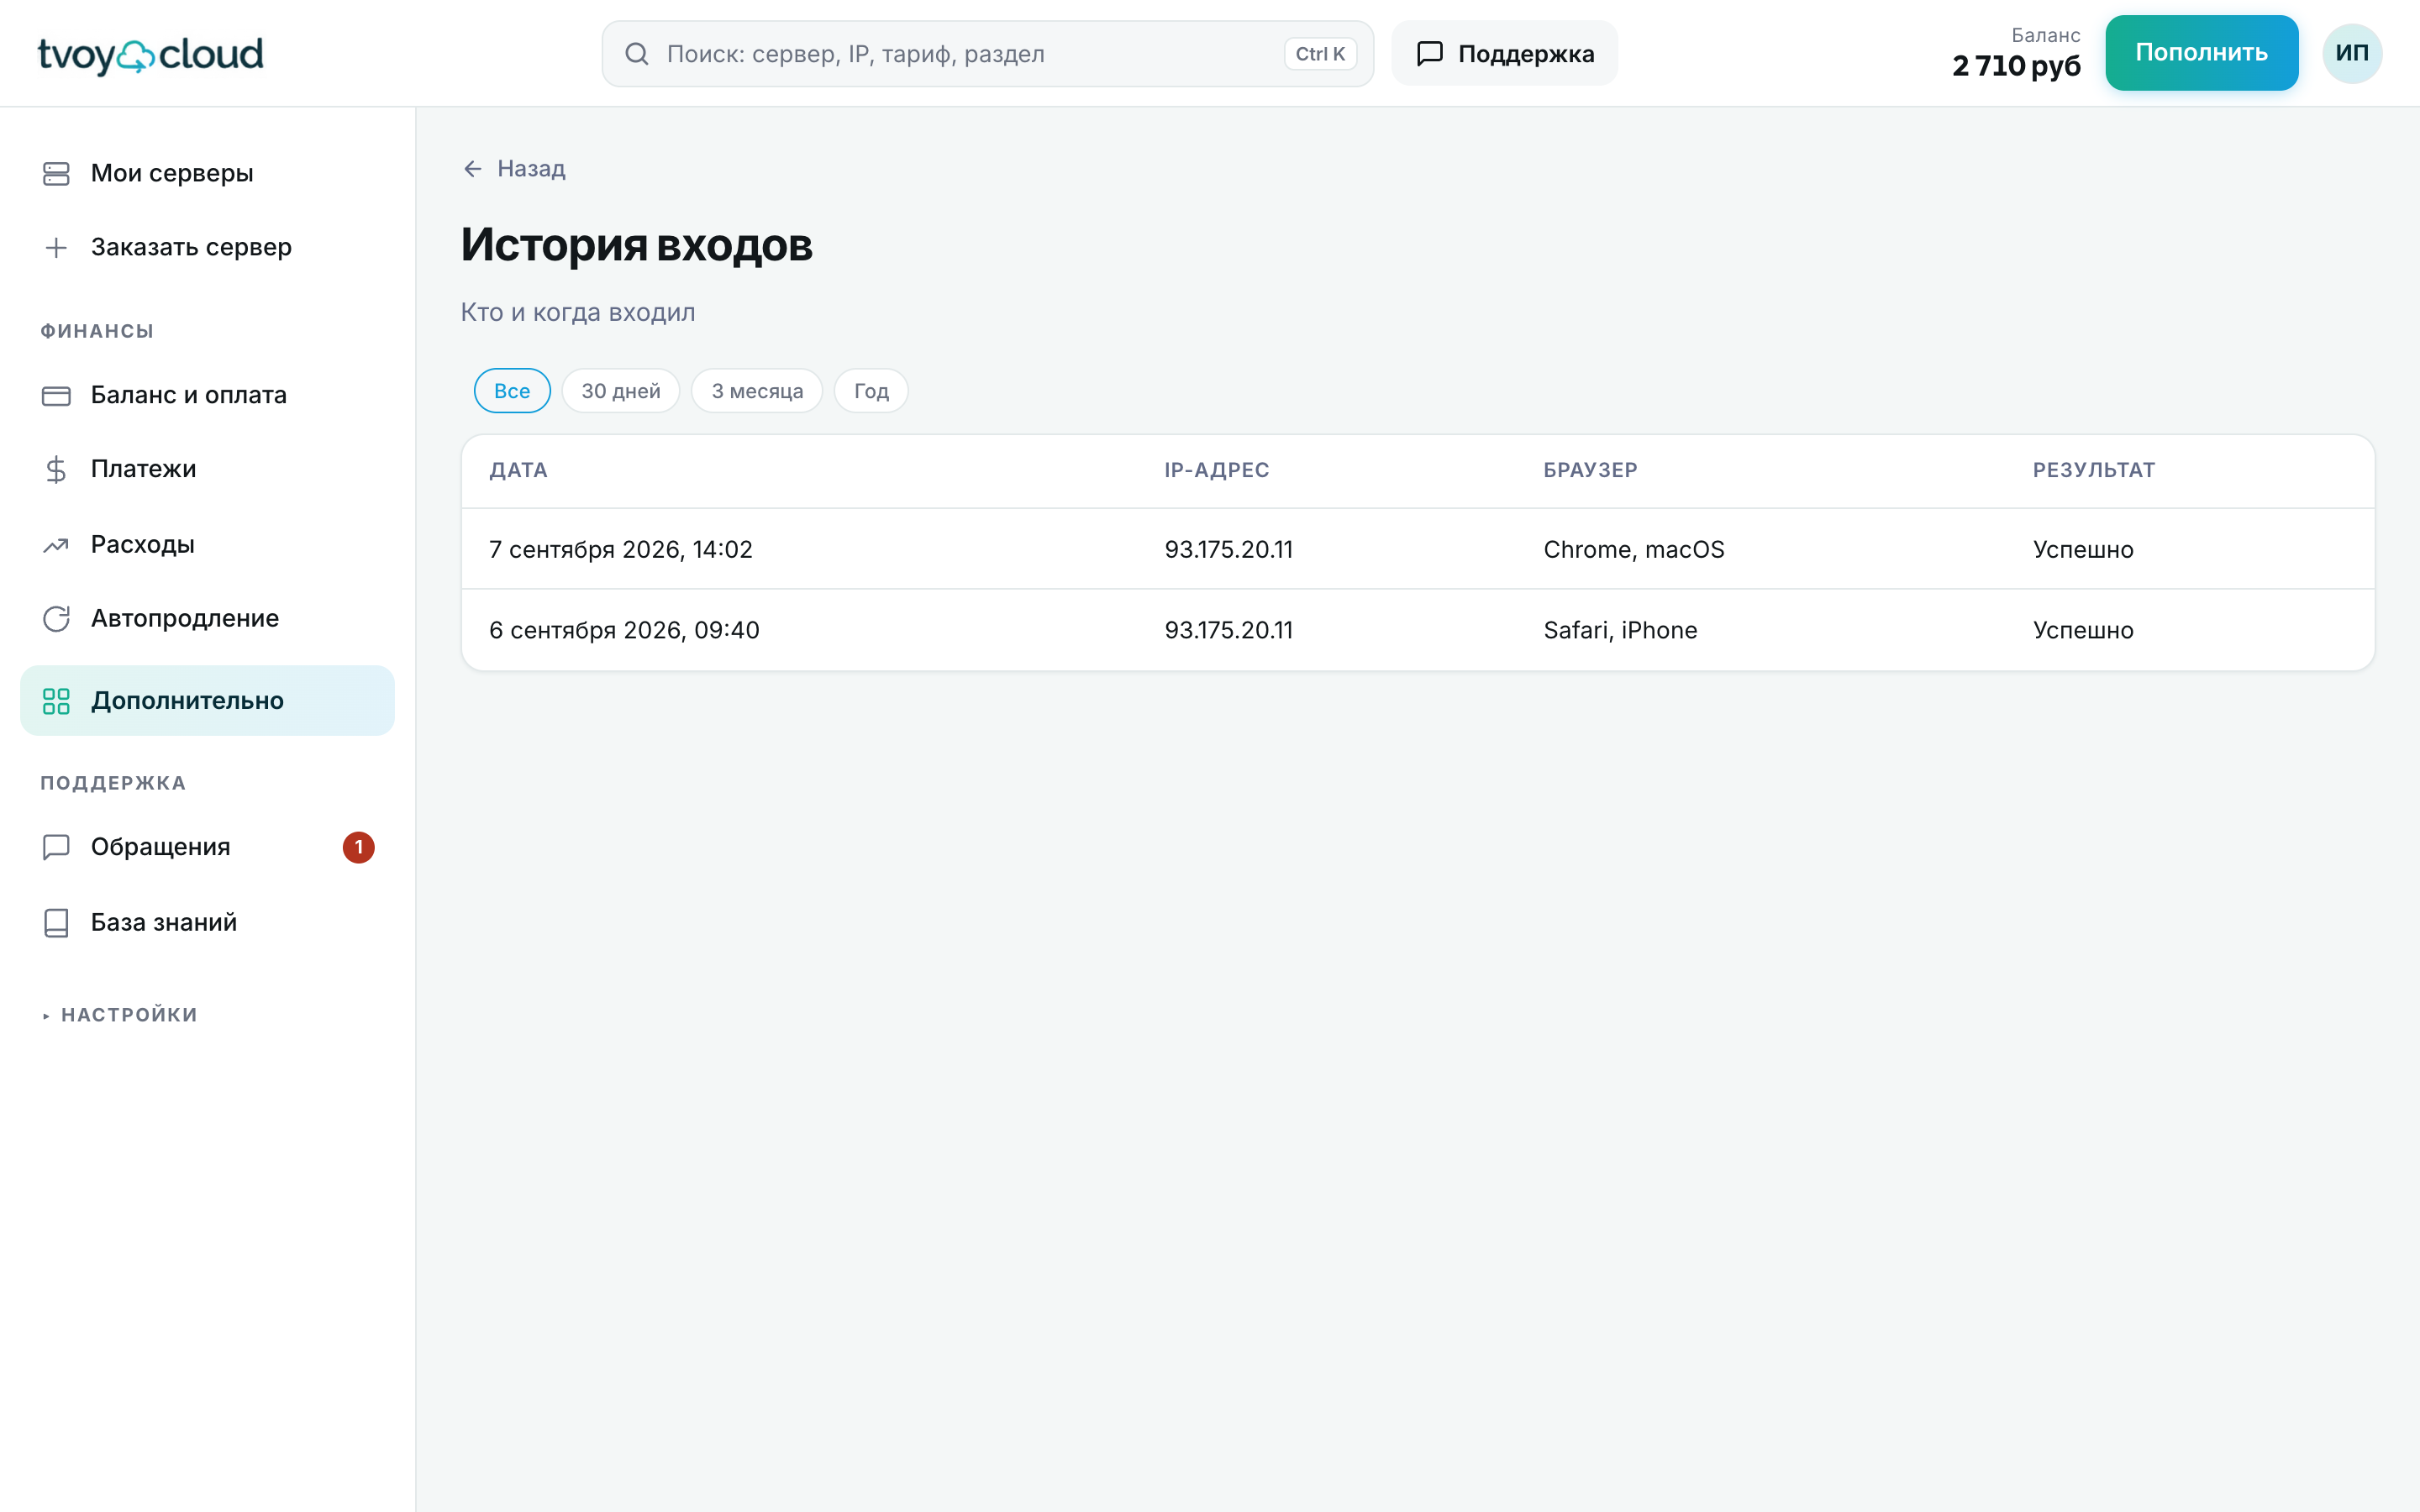Open Обращения section
Screen dimensions: 2420x1512
207,847
